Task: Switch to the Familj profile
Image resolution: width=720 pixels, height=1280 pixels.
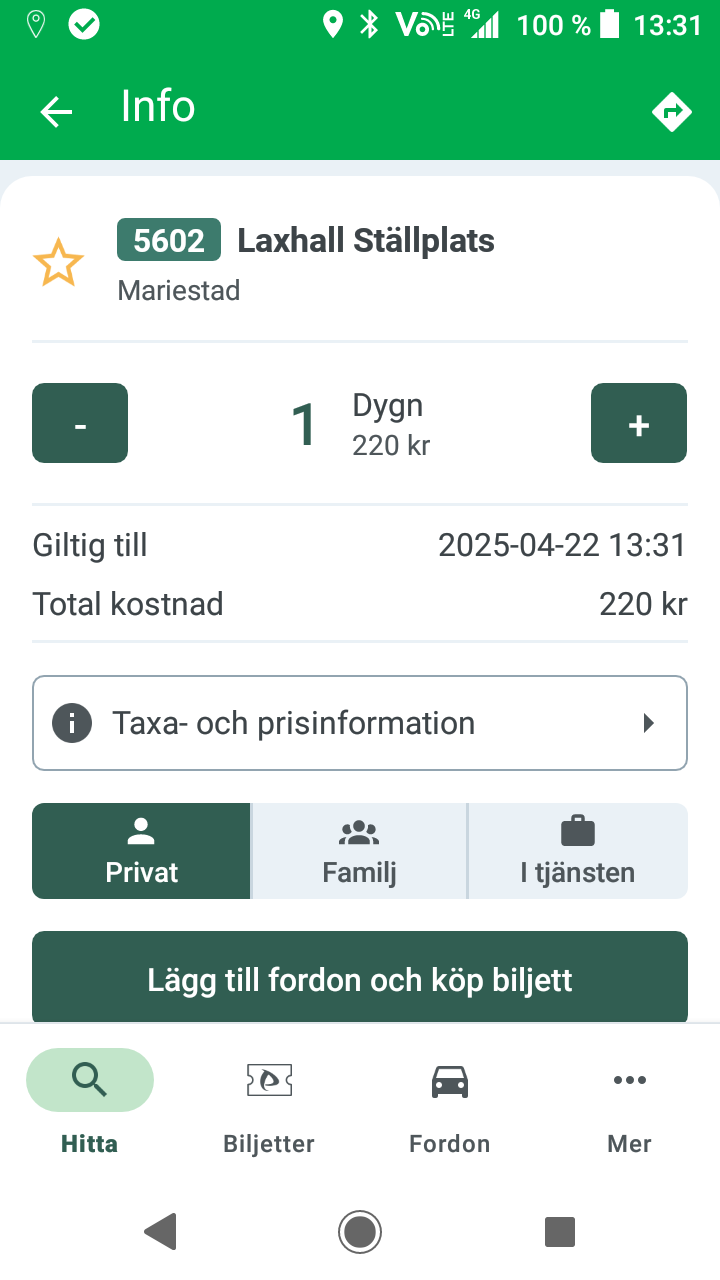Action: (x=359, y=851)
